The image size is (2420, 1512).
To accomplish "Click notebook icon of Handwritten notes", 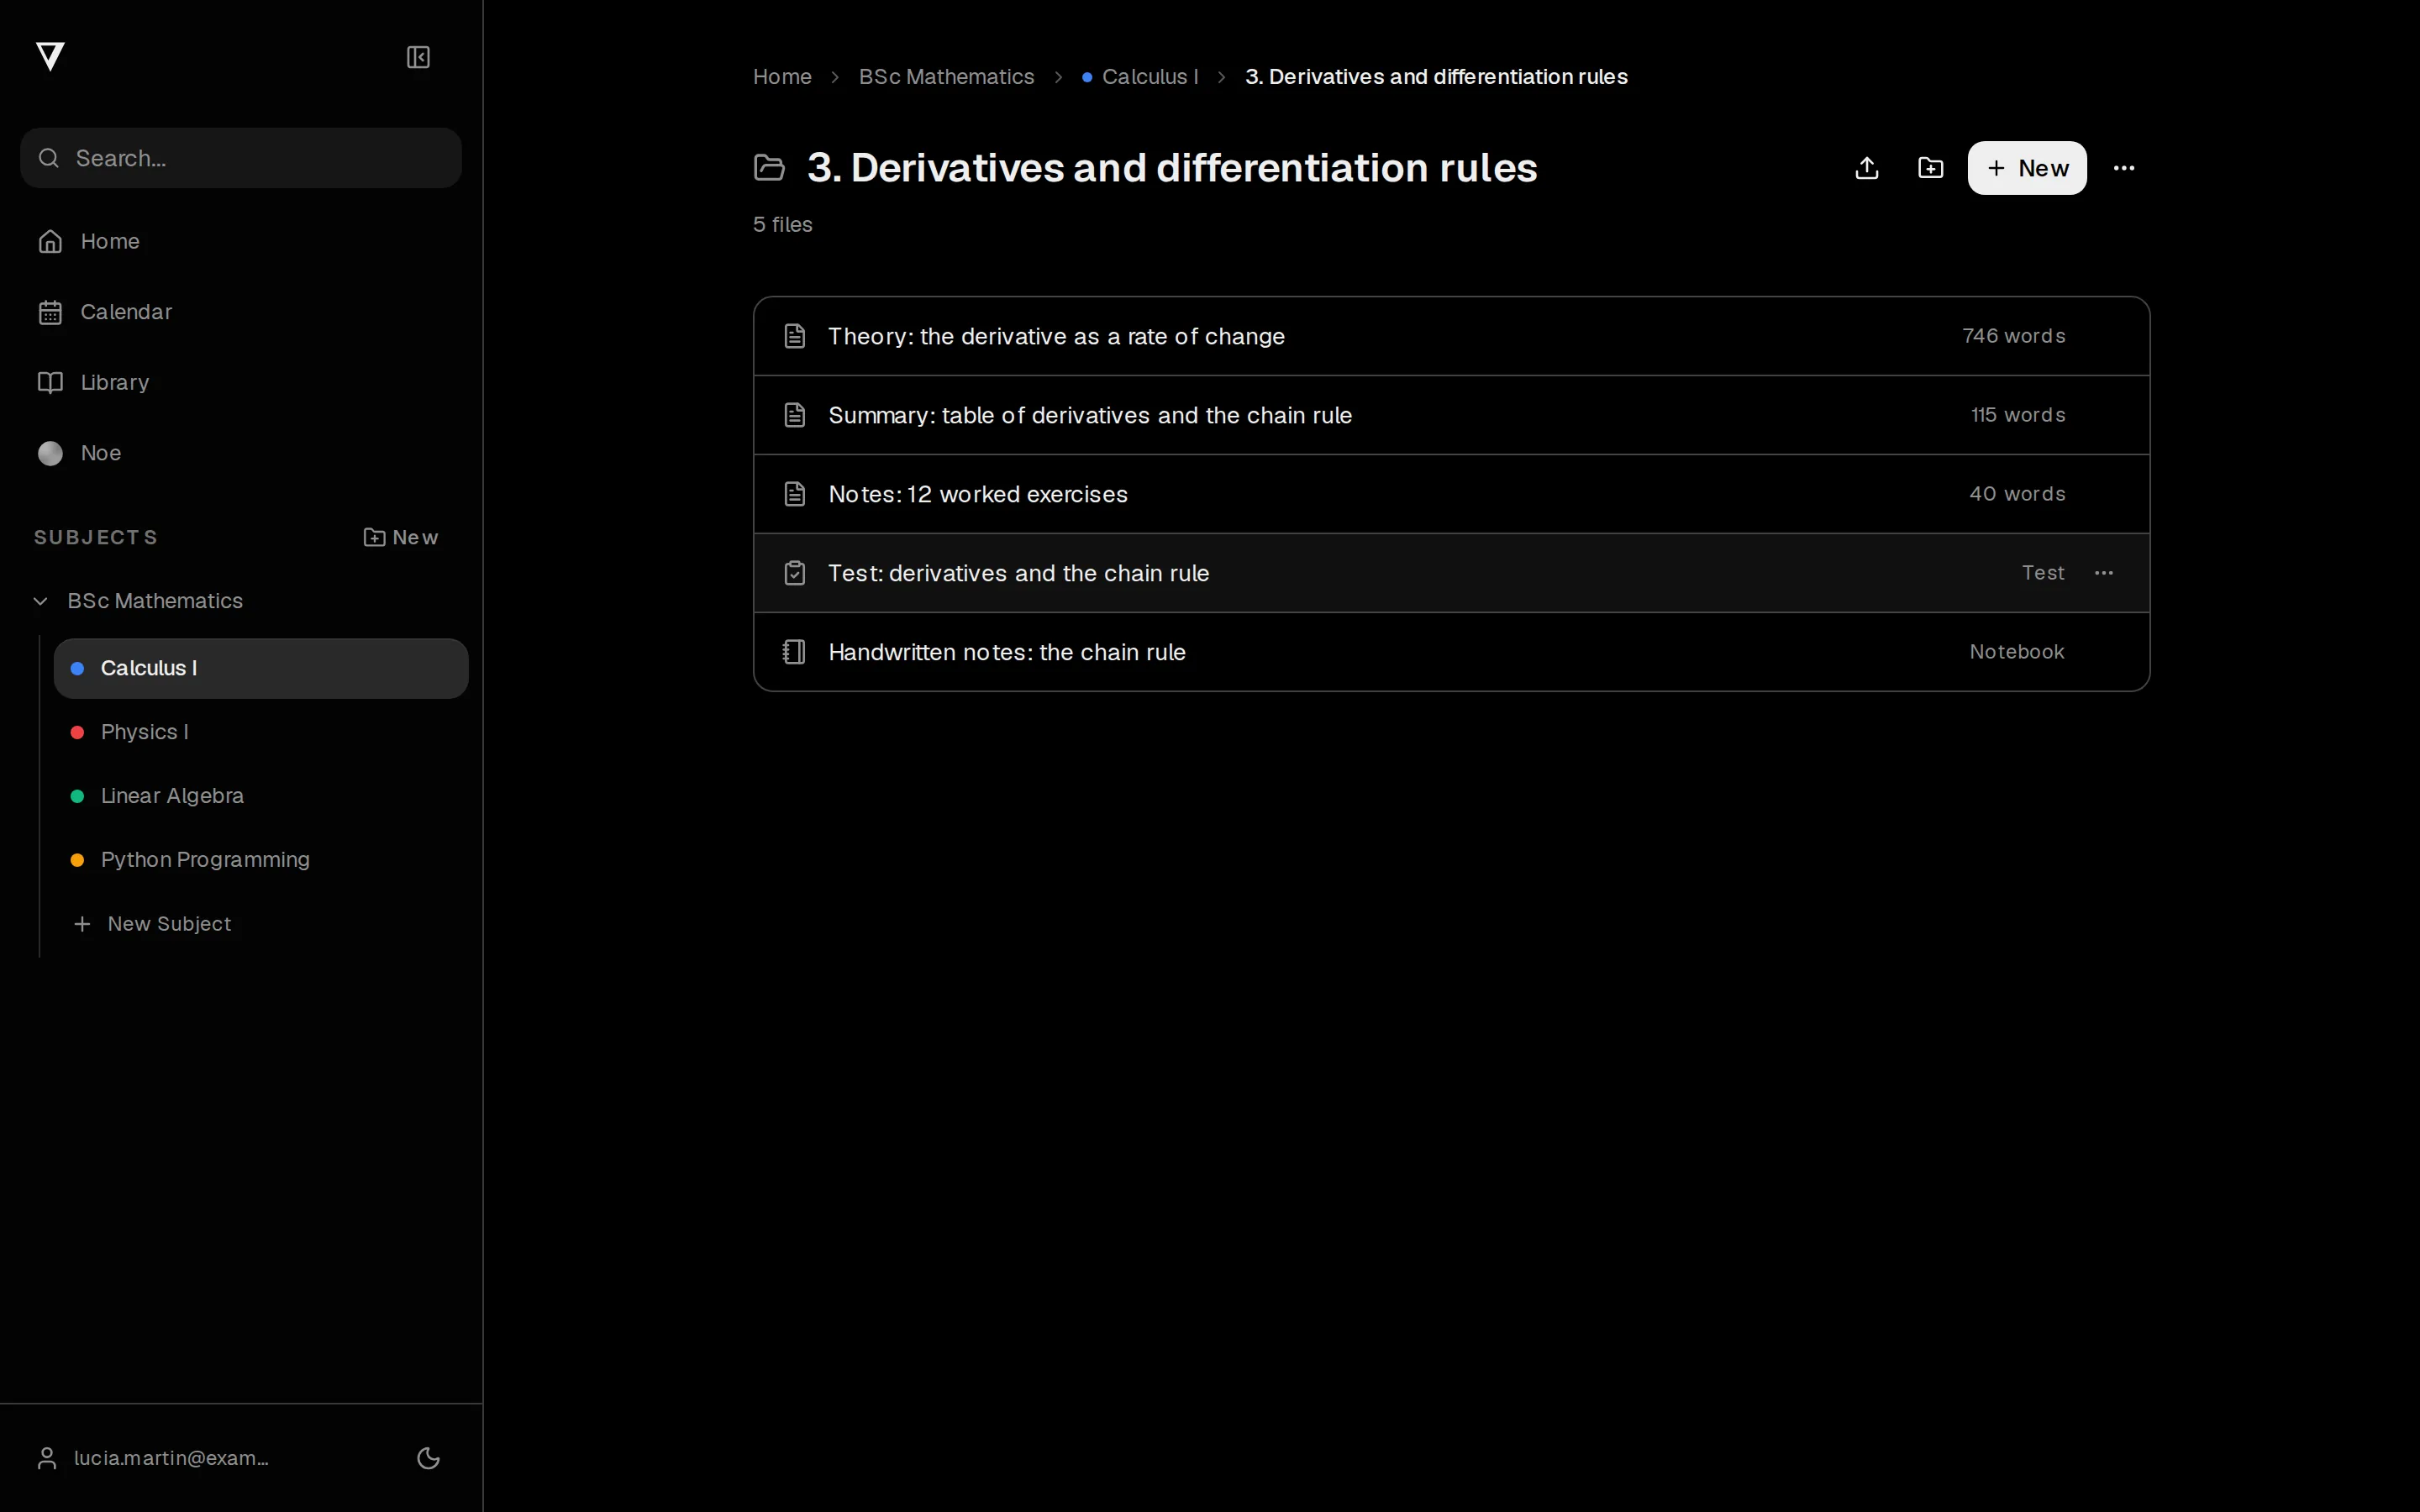I will pyautogui.click(x=794, y=652).
